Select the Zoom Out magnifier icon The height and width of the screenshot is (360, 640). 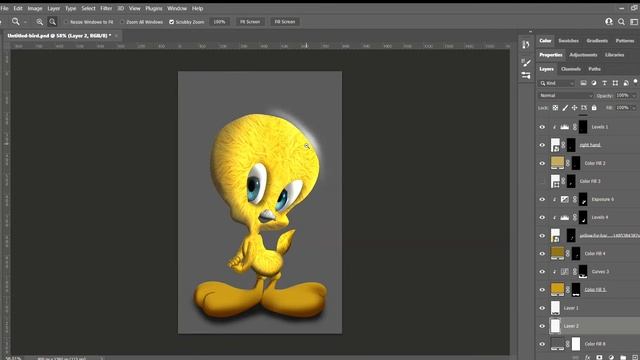tap(53, 22)
